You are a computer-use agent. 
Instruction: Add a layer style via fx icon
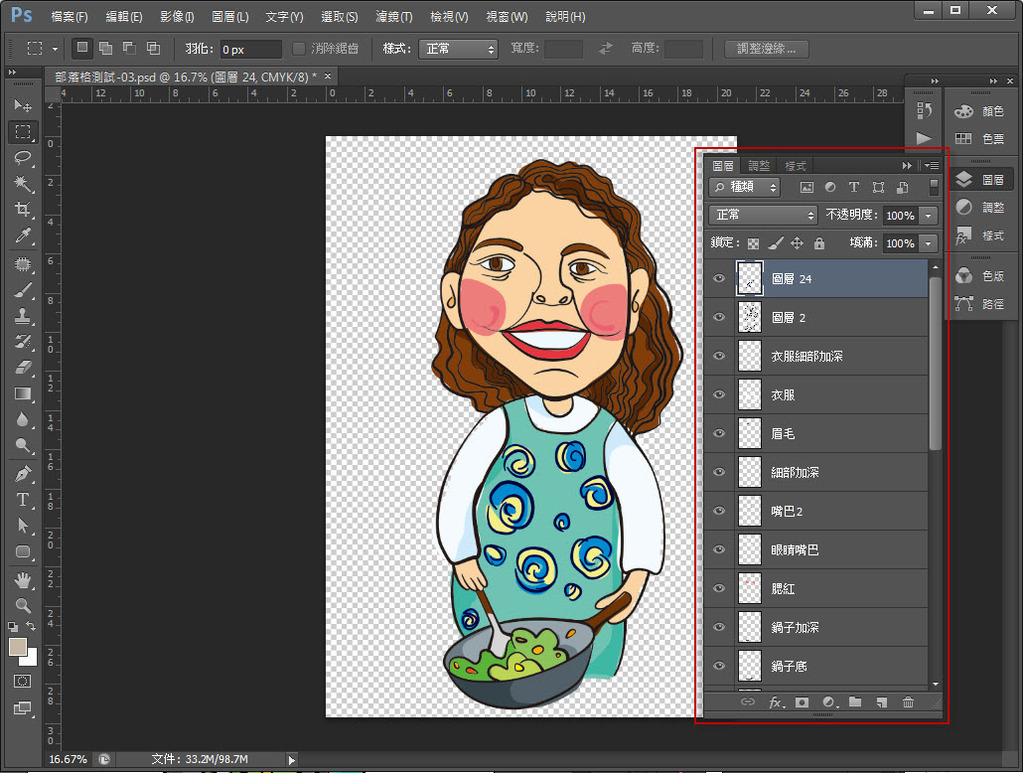[775, 702]
